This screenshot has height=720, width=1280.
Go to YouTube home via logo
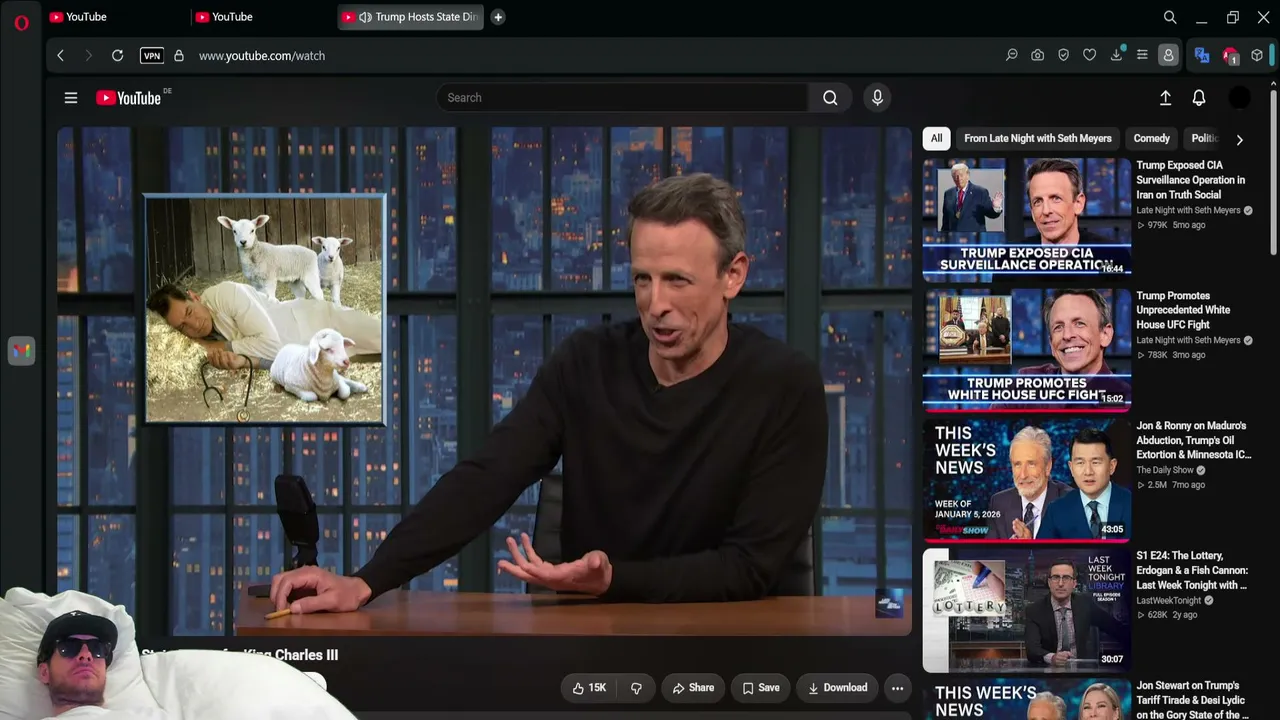pyautogui.click(x=128, y=98)
